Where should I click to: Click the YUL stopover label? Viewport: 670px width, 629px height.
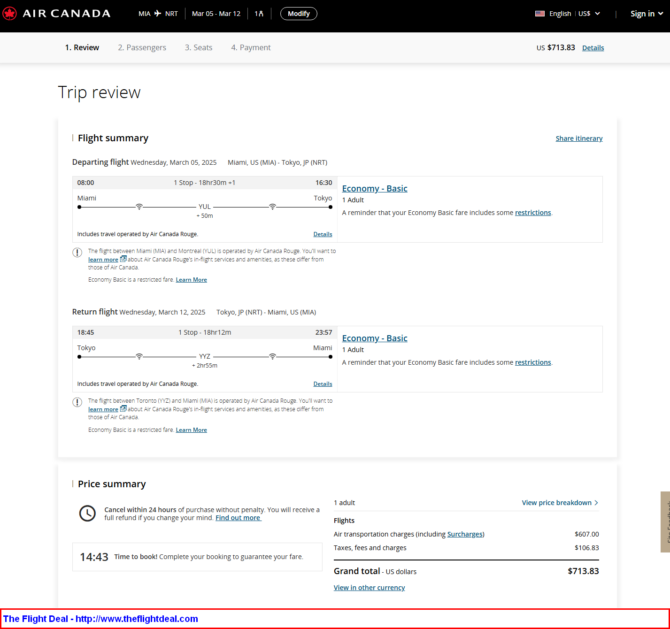pos(205,207)
